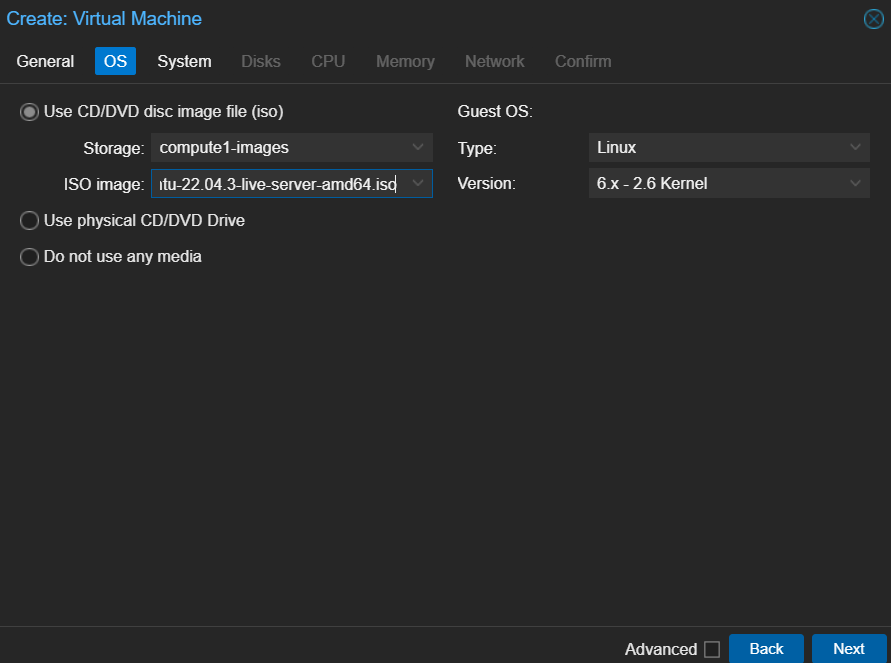891x663 pixels.
Task: Close the Create Virtual Machine dialog
Action: coord(873,19)
